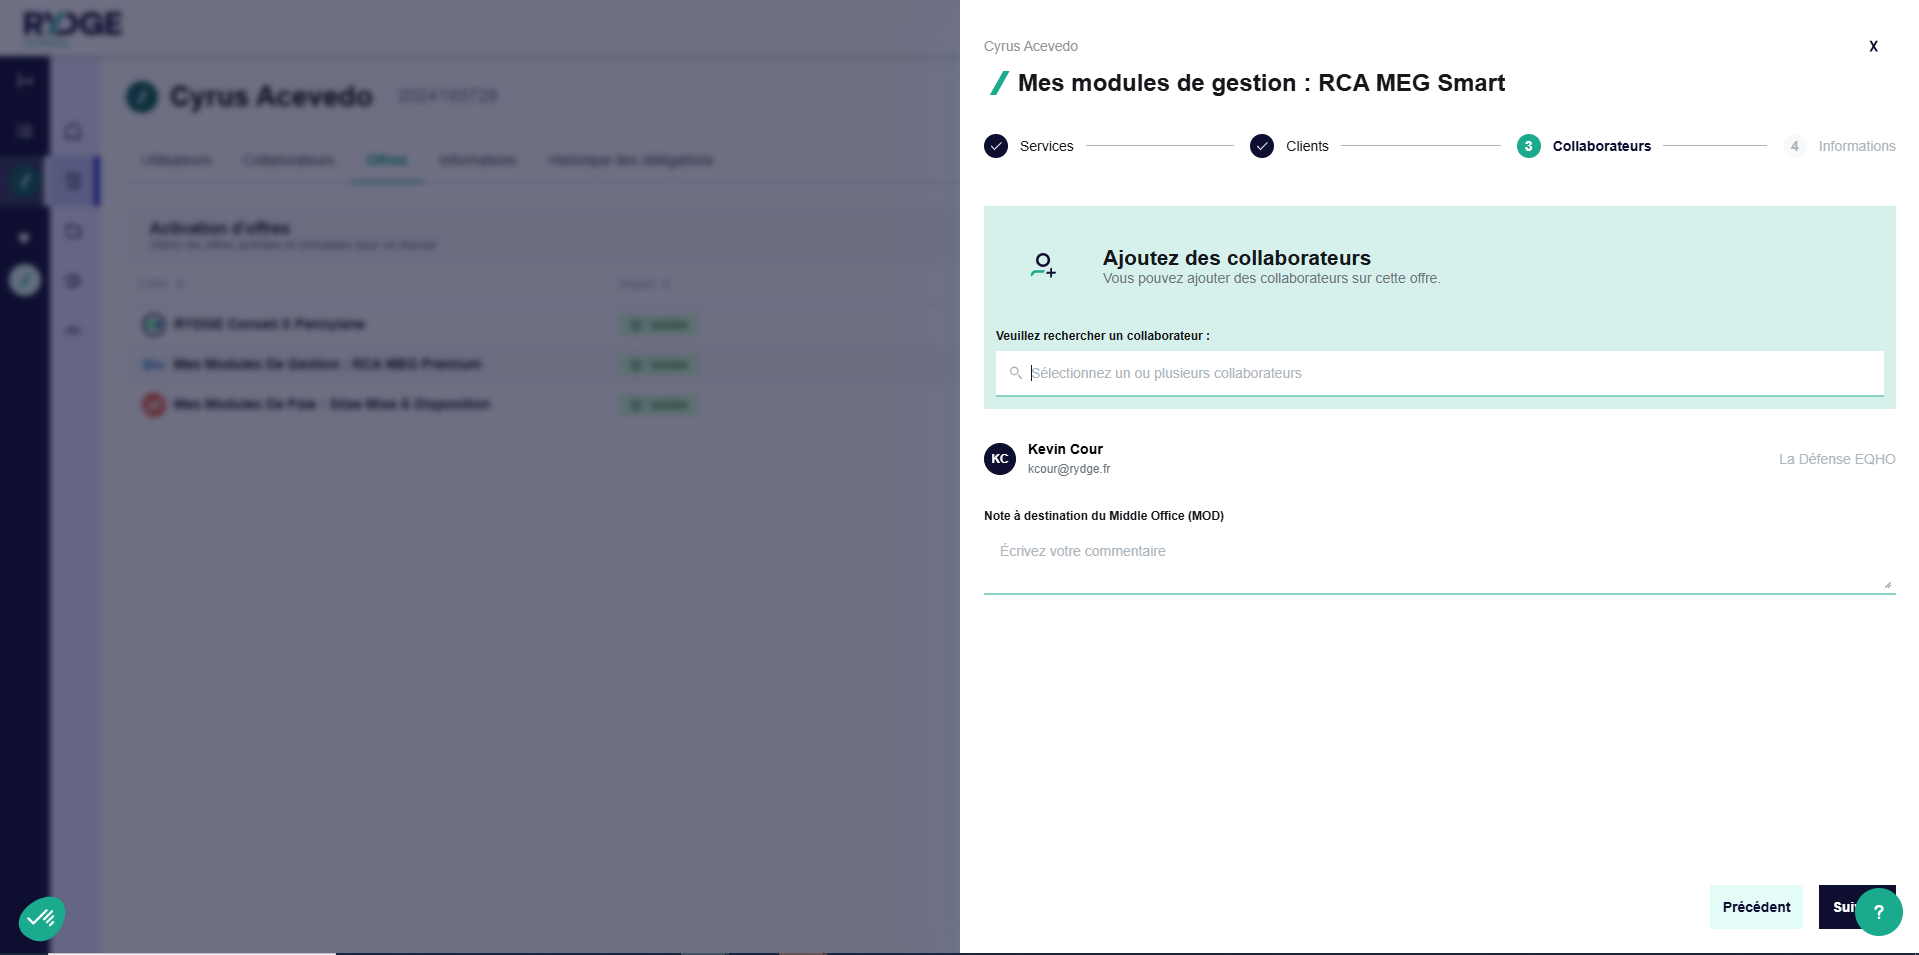Close the RCA MEG Smart panel
This screenshot has height=955, width=1919.
pyautogui.click(x=1873, y=46)
